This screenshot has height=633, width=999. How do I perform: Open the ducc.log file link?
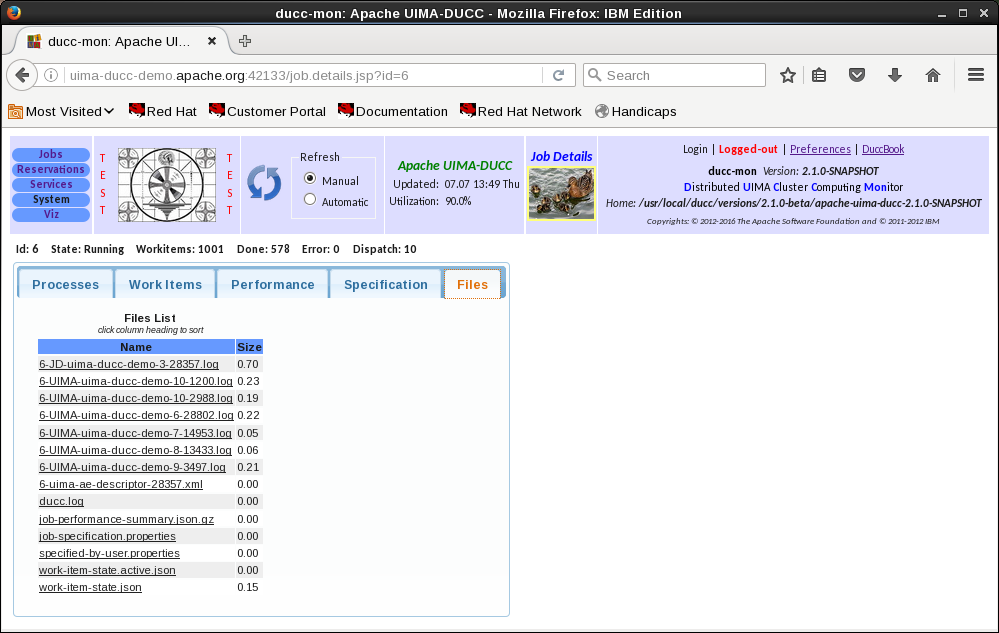[x=61, y=501]
